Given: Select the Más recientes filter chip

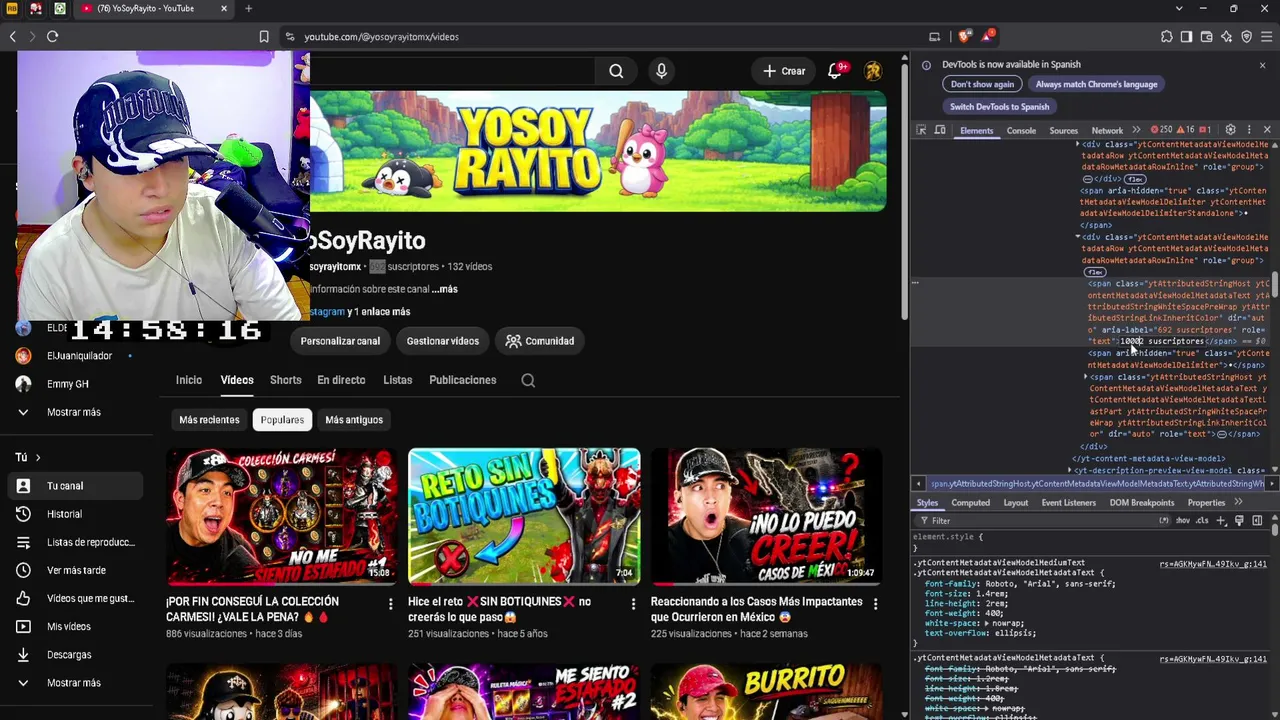Looking at the screenshot, I should tap(209, 420).
